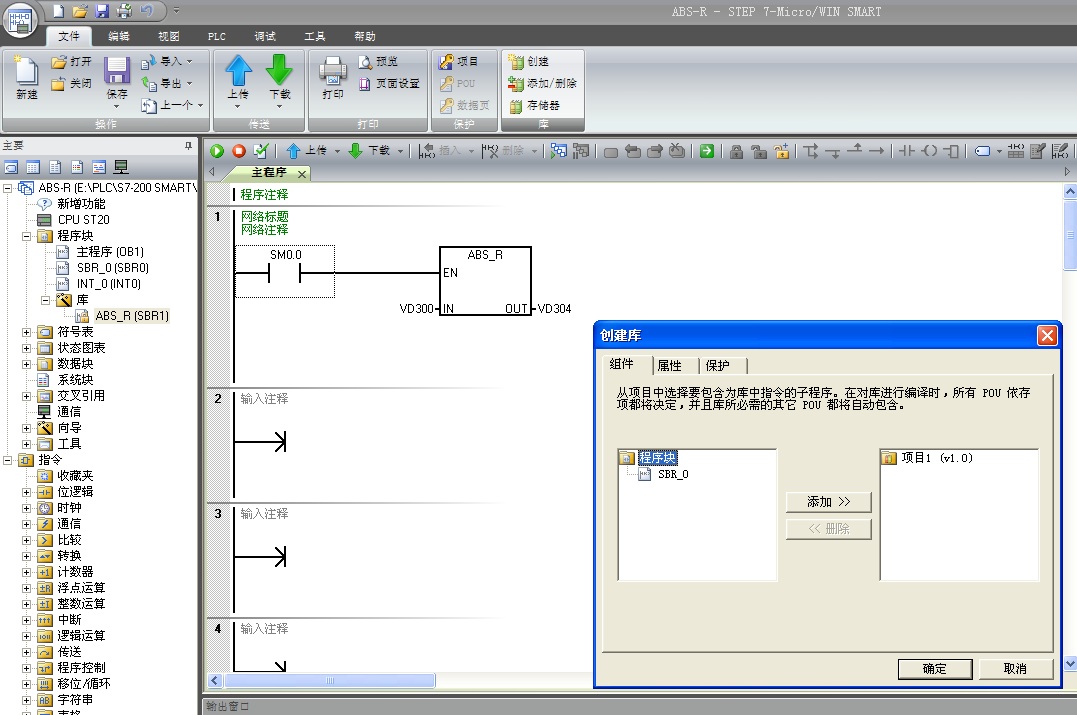Screen dimensions: 1077x715
Task: Close the 创建库 dialog with X
Action: [1047, 335]
